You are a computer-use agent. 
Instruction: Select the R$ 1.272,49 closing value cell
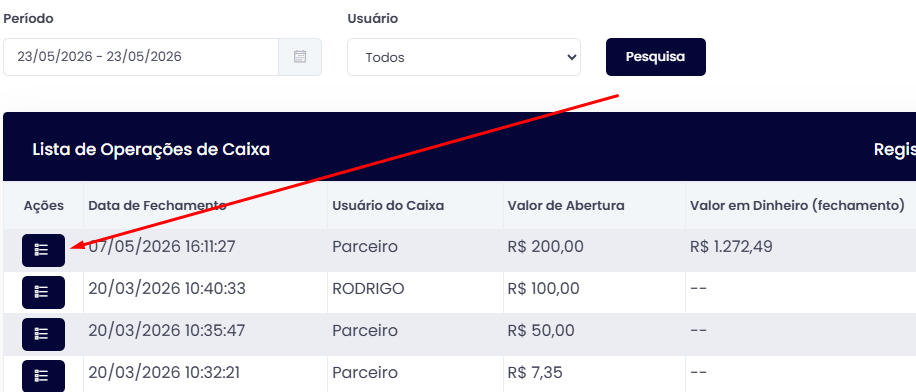click(731, 247)
